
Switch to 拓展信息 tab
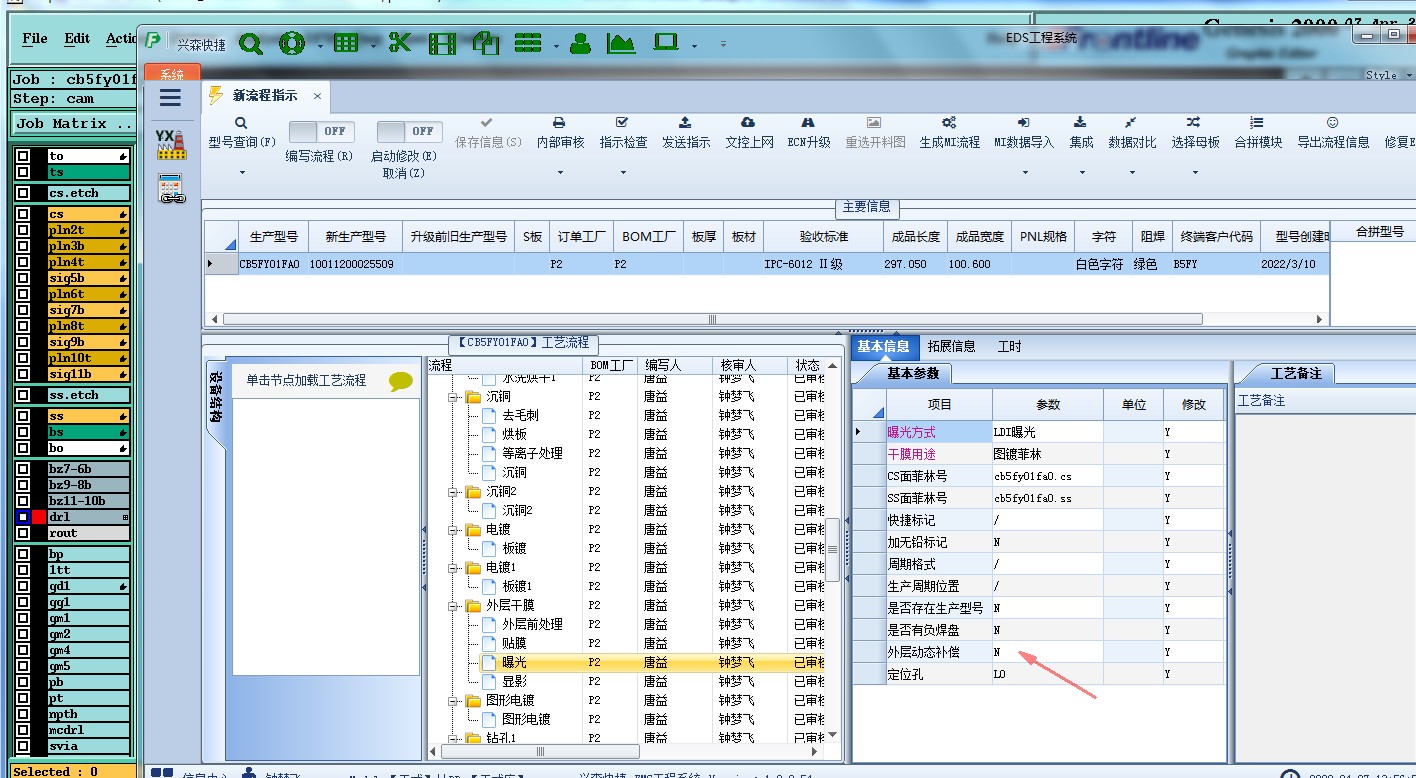click(x=951, y=347)
